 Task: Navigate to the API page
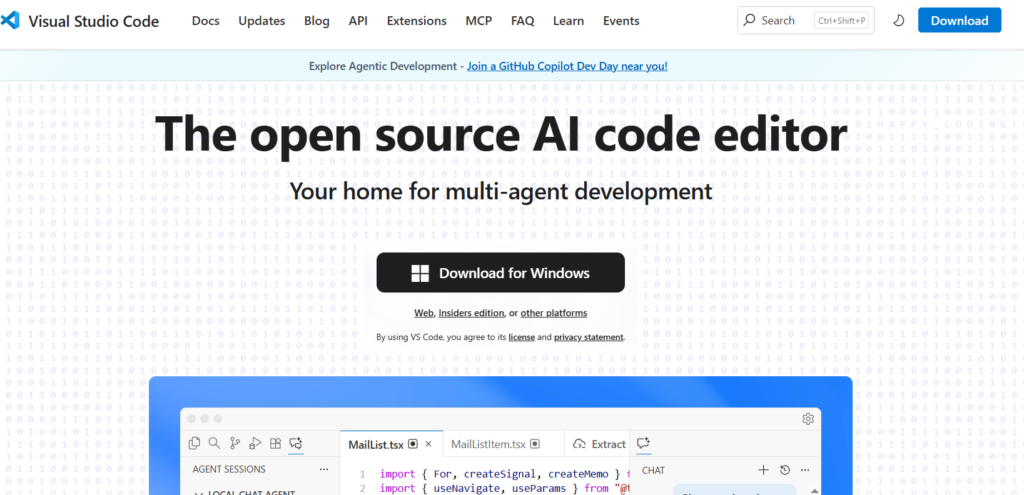(x=358, y=21)
